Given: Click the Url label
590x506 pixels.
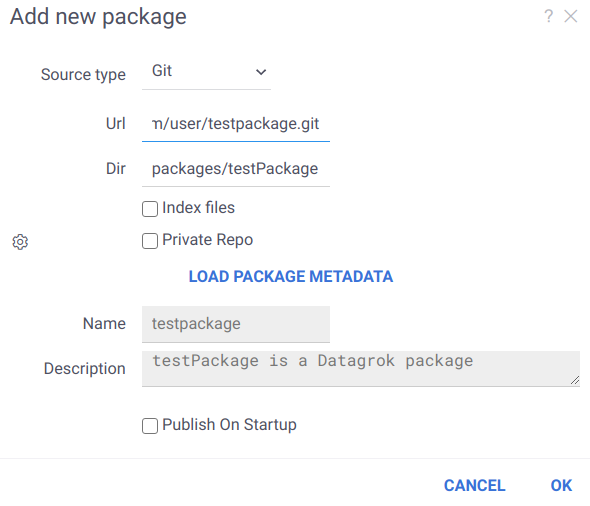Looking at the screenshot, I should point(116,124).
